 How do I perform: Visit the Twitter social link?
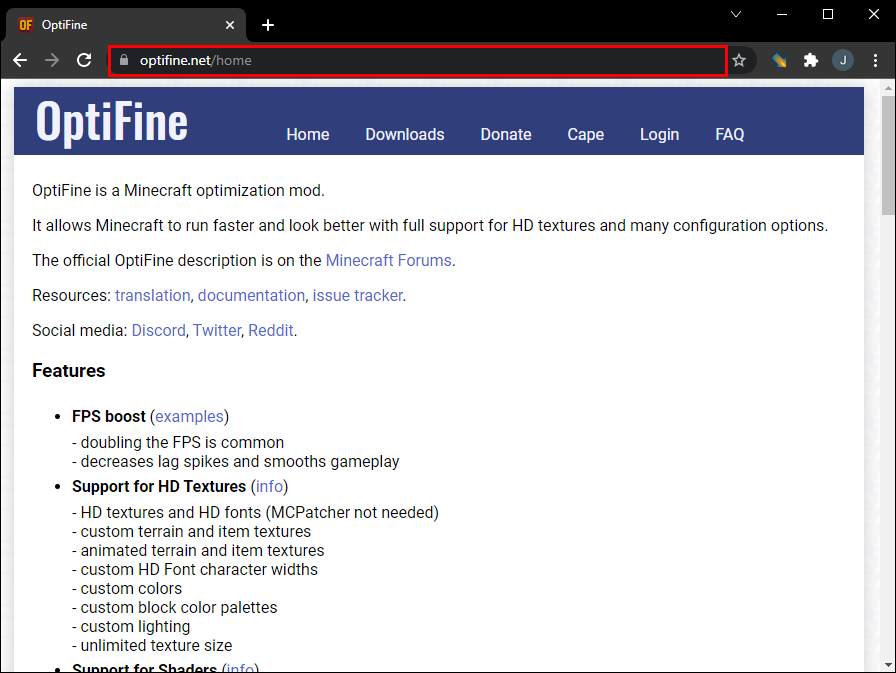(217, 330)
